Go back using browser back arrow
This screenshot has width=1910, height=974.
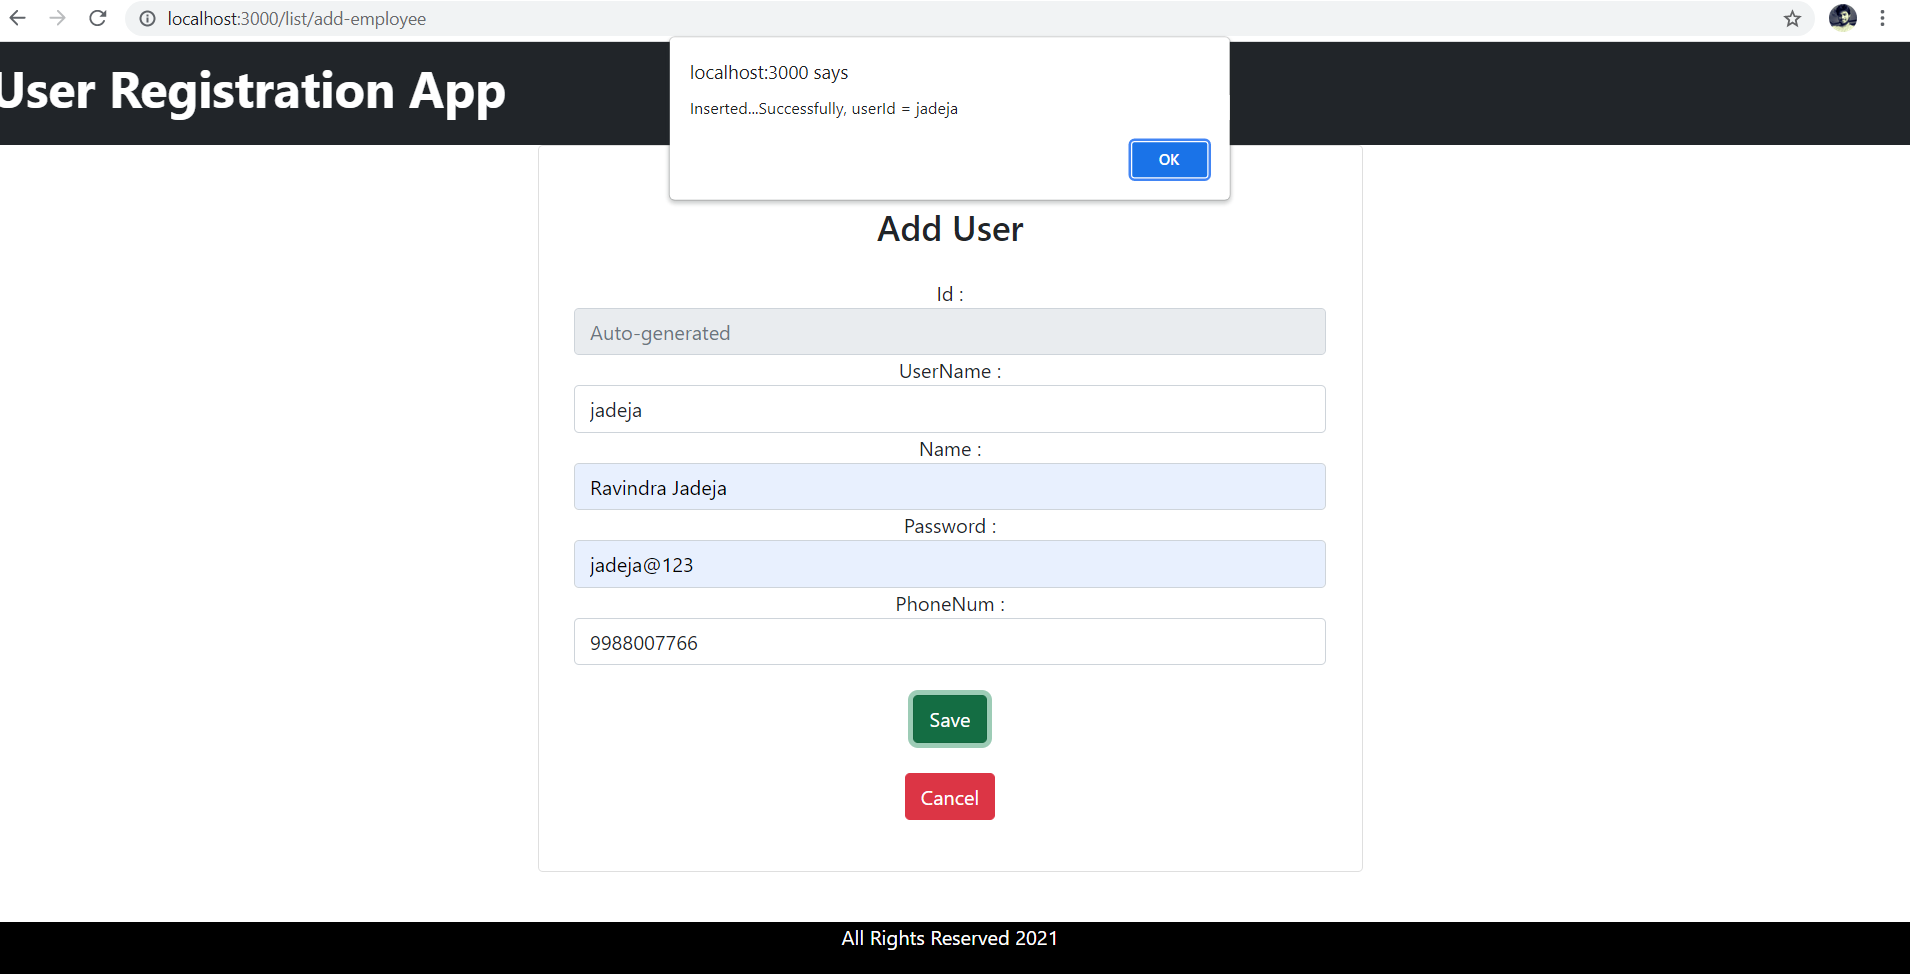click(18, 18)
